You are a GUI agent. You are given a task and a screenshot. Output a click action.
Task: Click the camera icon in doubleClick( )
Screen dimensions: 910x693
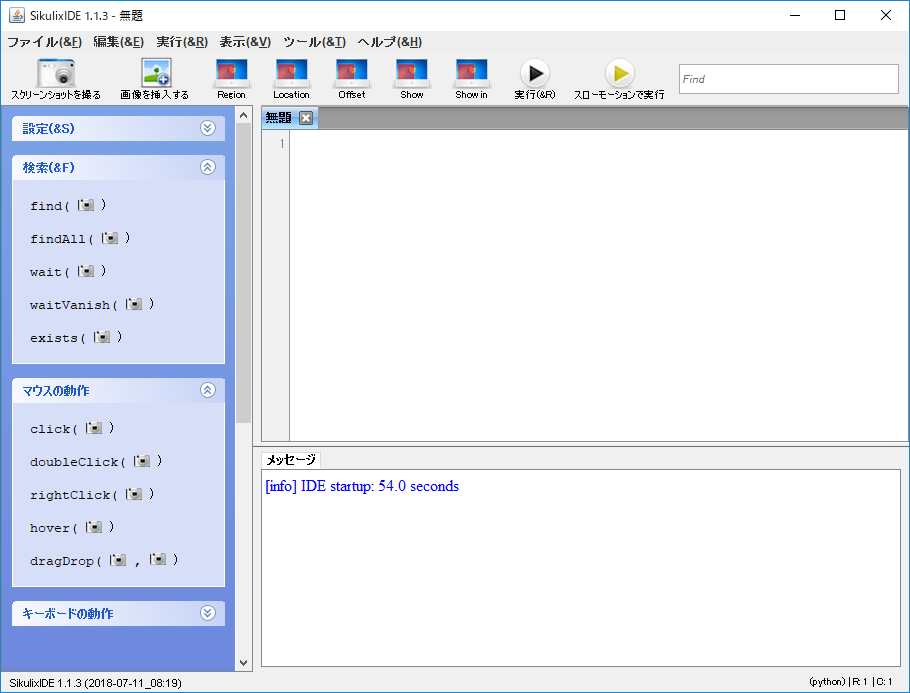tap(142, 461)
